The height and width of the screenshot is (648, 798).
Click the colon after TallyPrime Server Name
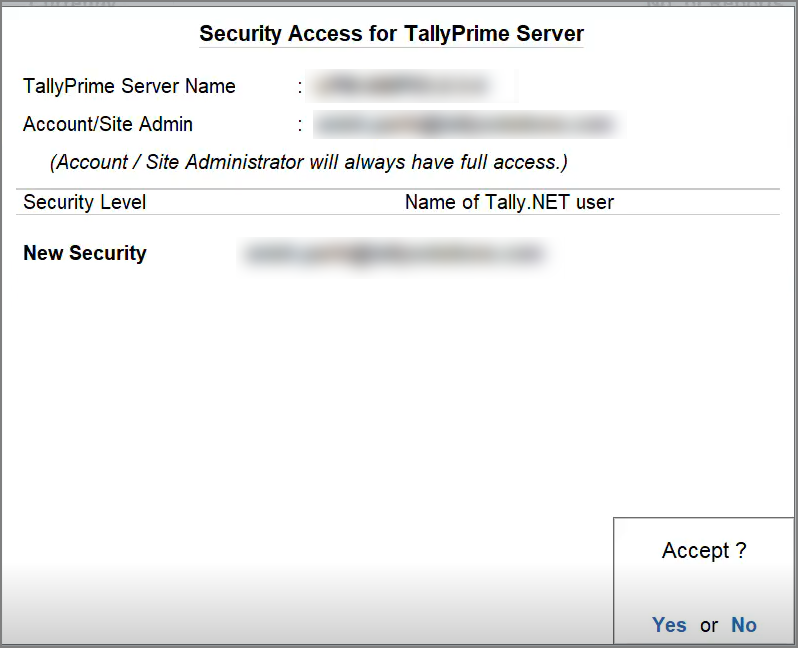300,86
